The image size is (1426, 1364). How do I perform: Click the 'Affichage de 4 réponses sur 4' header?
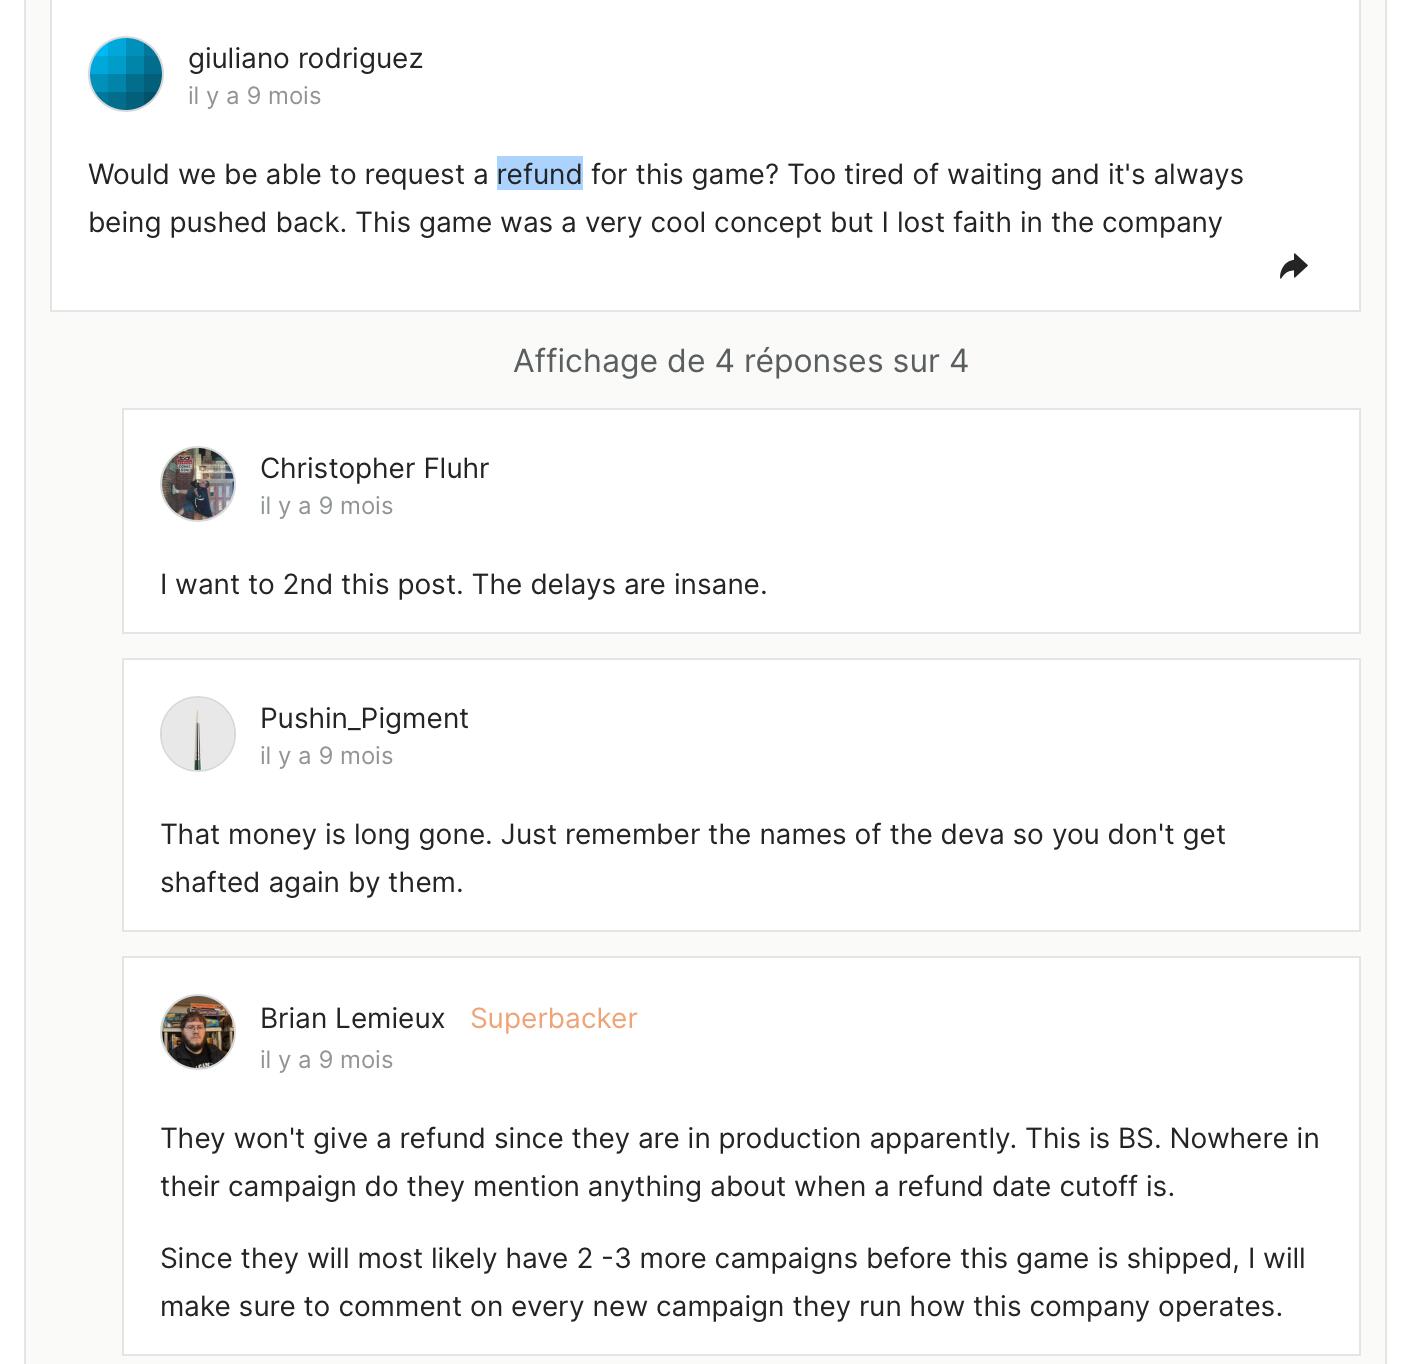[x=741, y=361]
